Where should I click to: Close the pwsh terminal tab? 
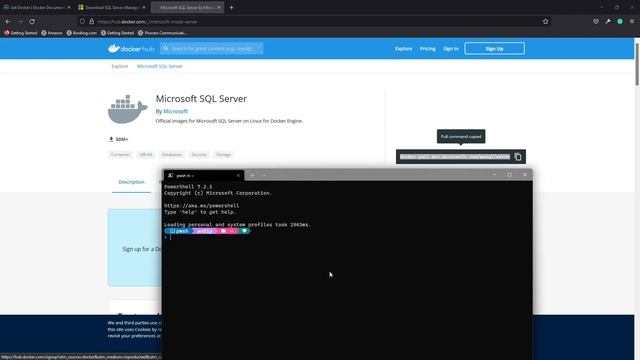click(x=238, y=175)
